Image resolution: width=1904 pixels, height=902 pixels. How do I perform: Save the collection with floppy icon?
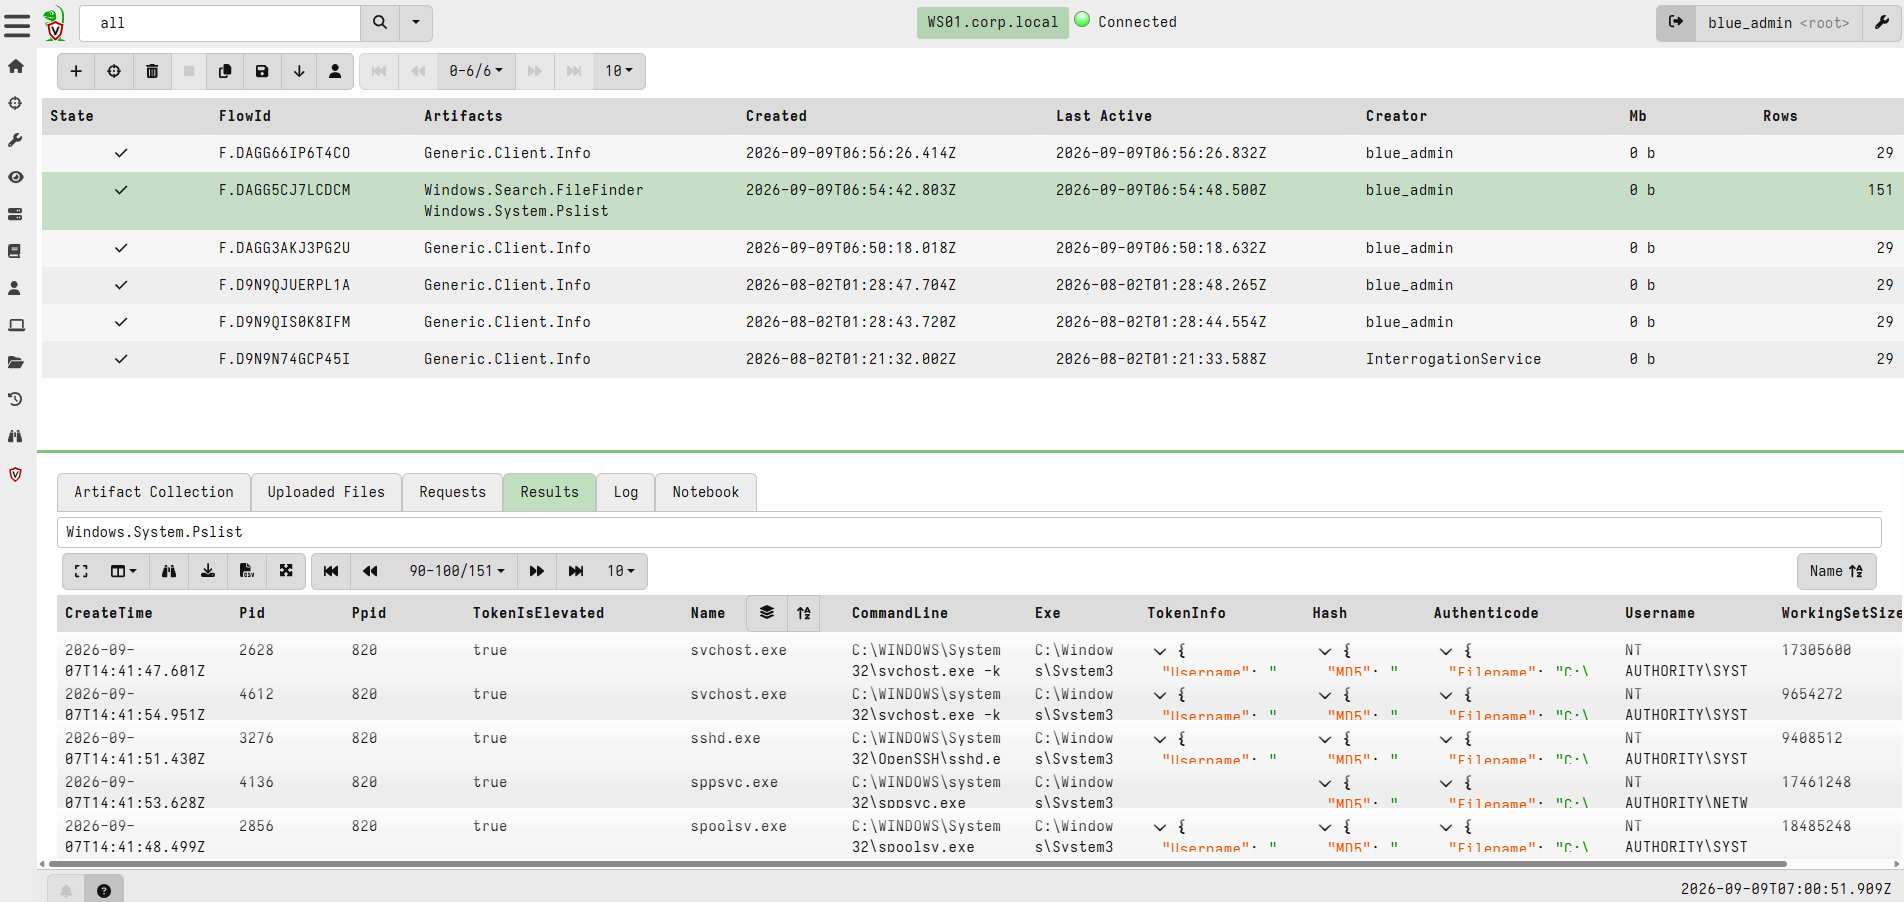pyautogui.click(x=262, y=71)
